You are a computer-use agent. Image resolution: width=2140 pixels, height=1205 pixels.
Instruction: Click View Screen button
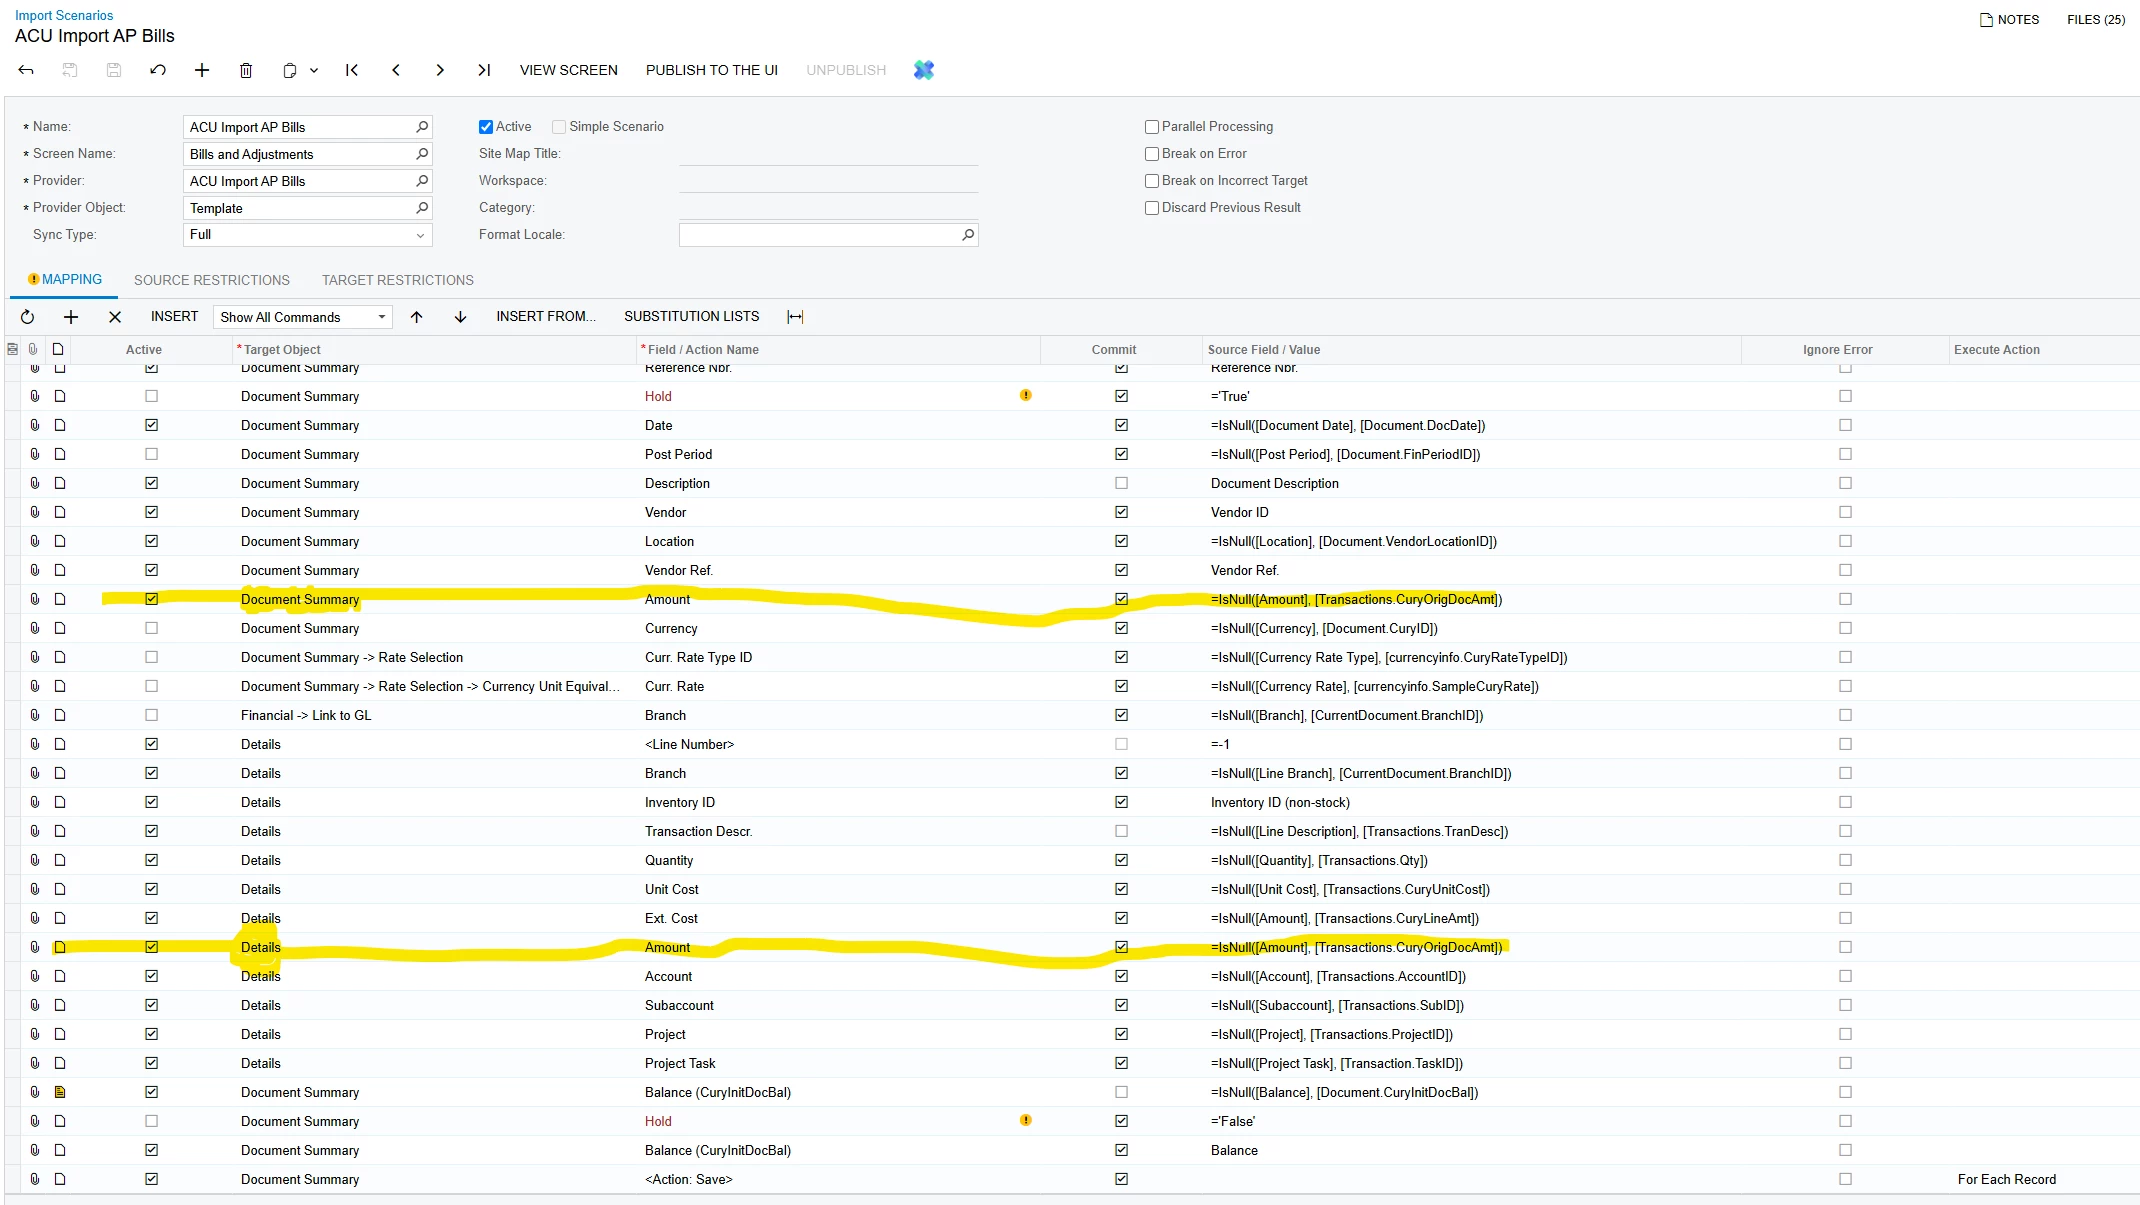tap(568, 70)
